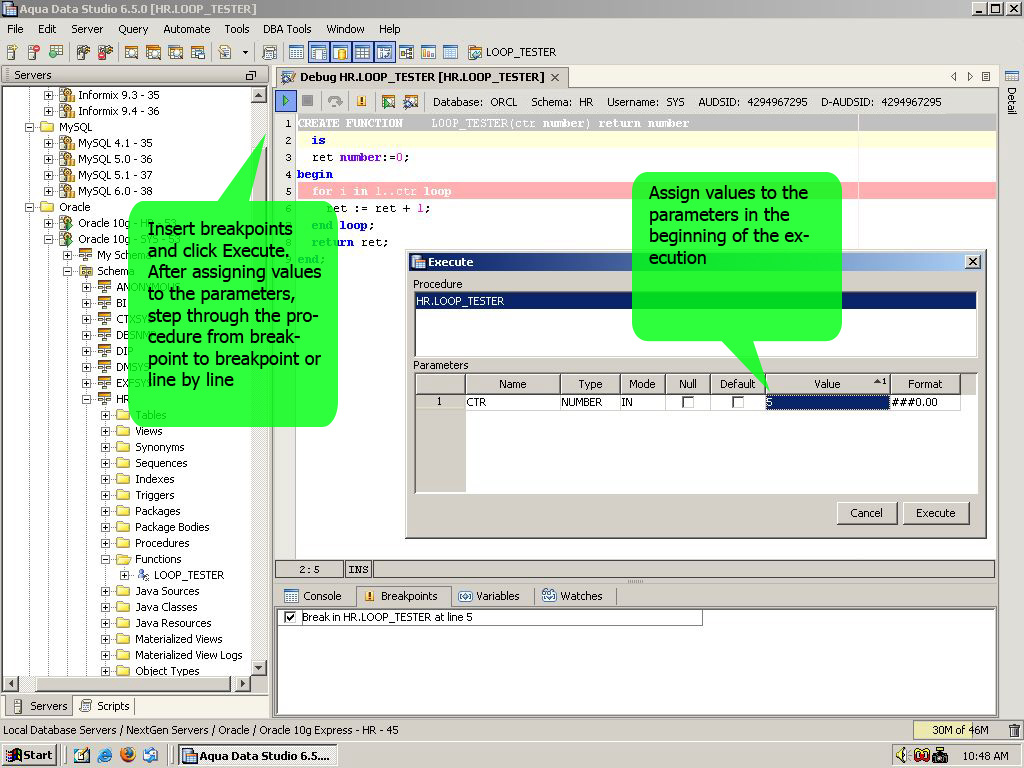
Task: Click the Internet Explorer quick launch icon
Action: [104, 756]
